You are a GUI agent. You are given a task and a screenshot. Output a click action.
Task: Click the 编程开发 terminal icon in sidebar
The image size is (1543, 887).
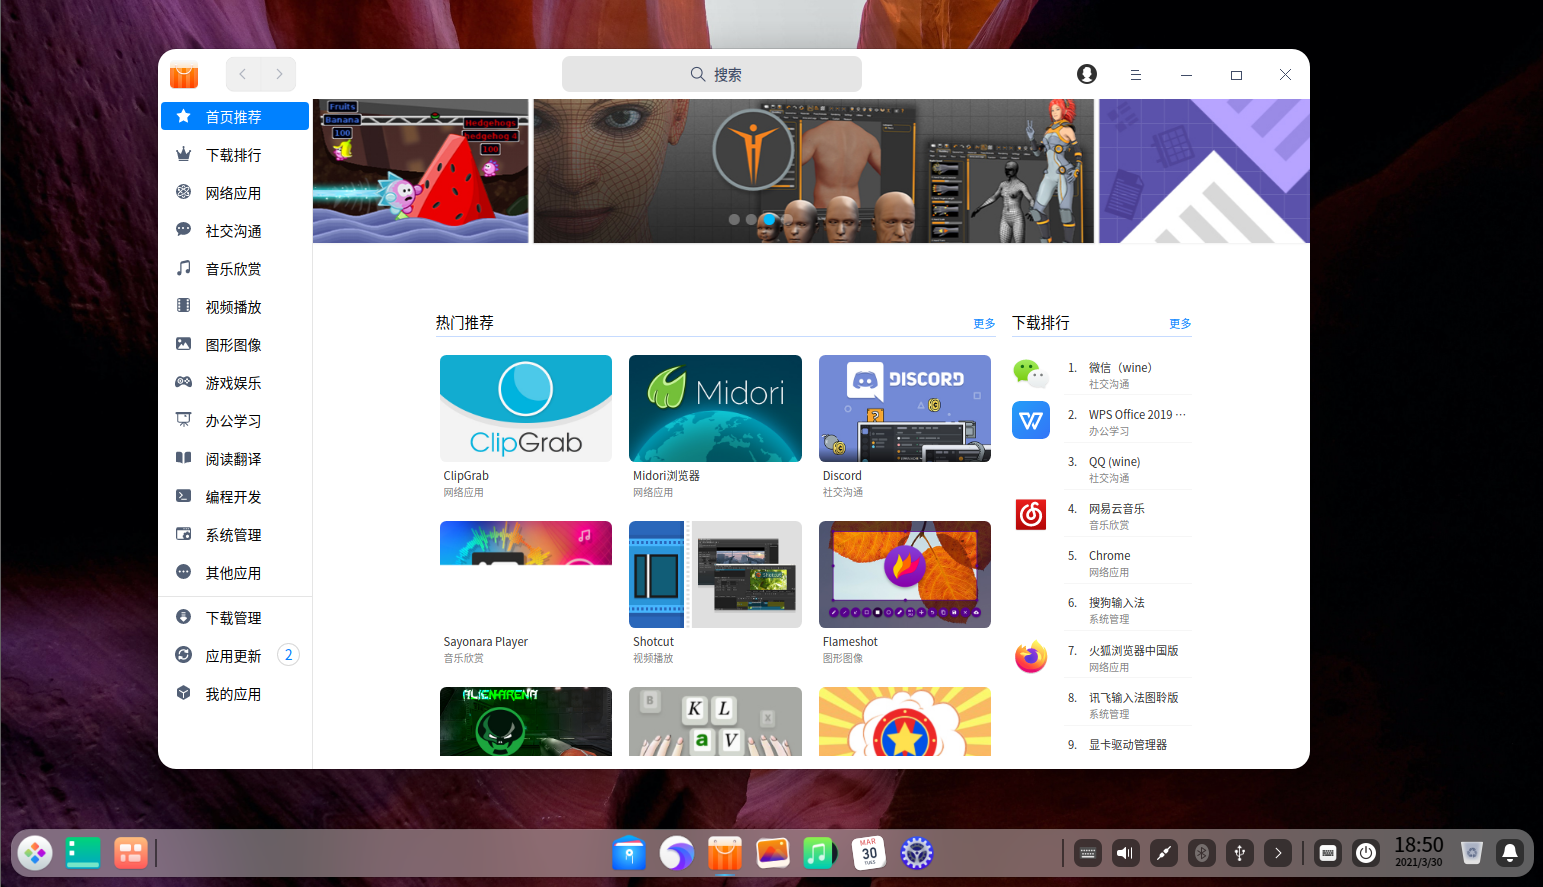(184, 496)
